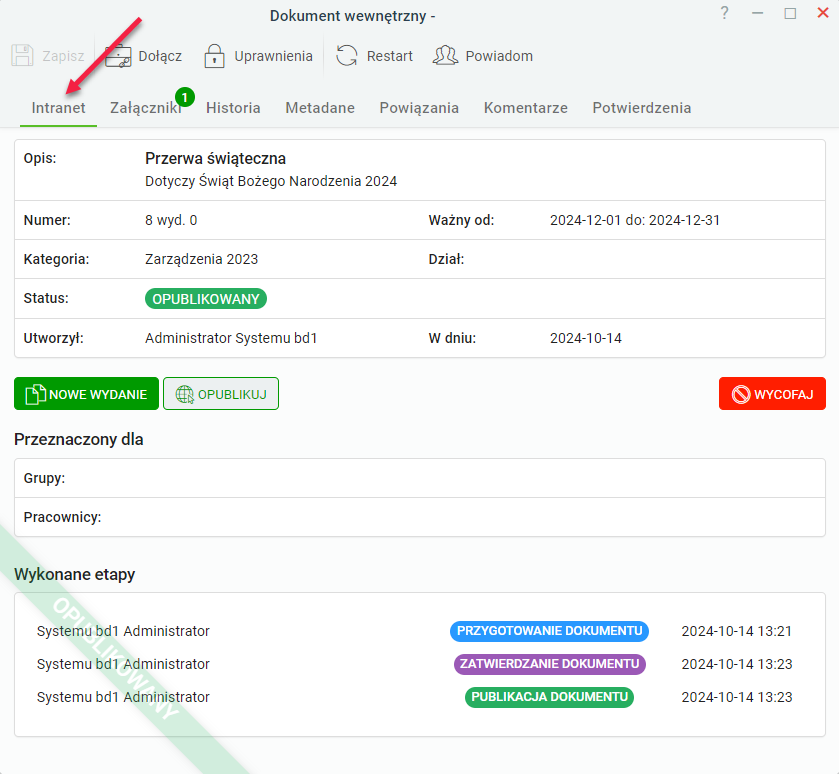Open the Powiązania tab

[x=419, y=108]
